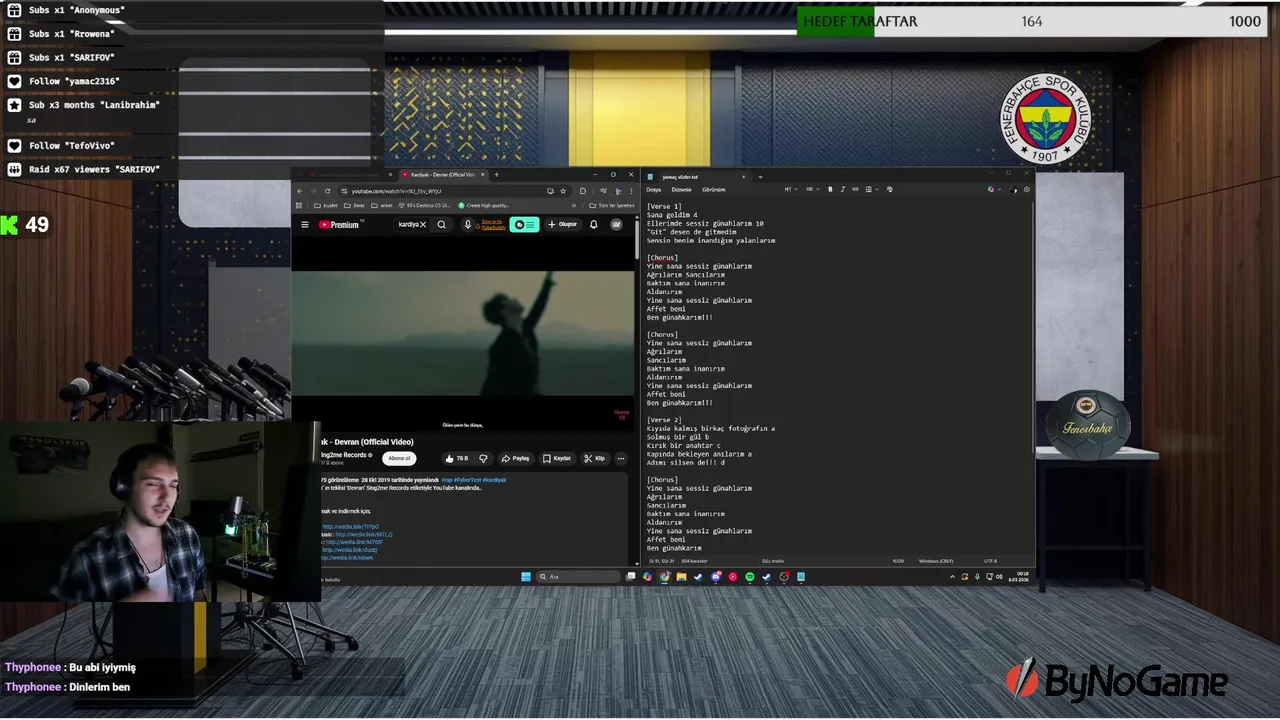The height and width of the screenshot is (720, 1280).
Task: Click the taskbar Ara search box
Action: click(578, 577)
